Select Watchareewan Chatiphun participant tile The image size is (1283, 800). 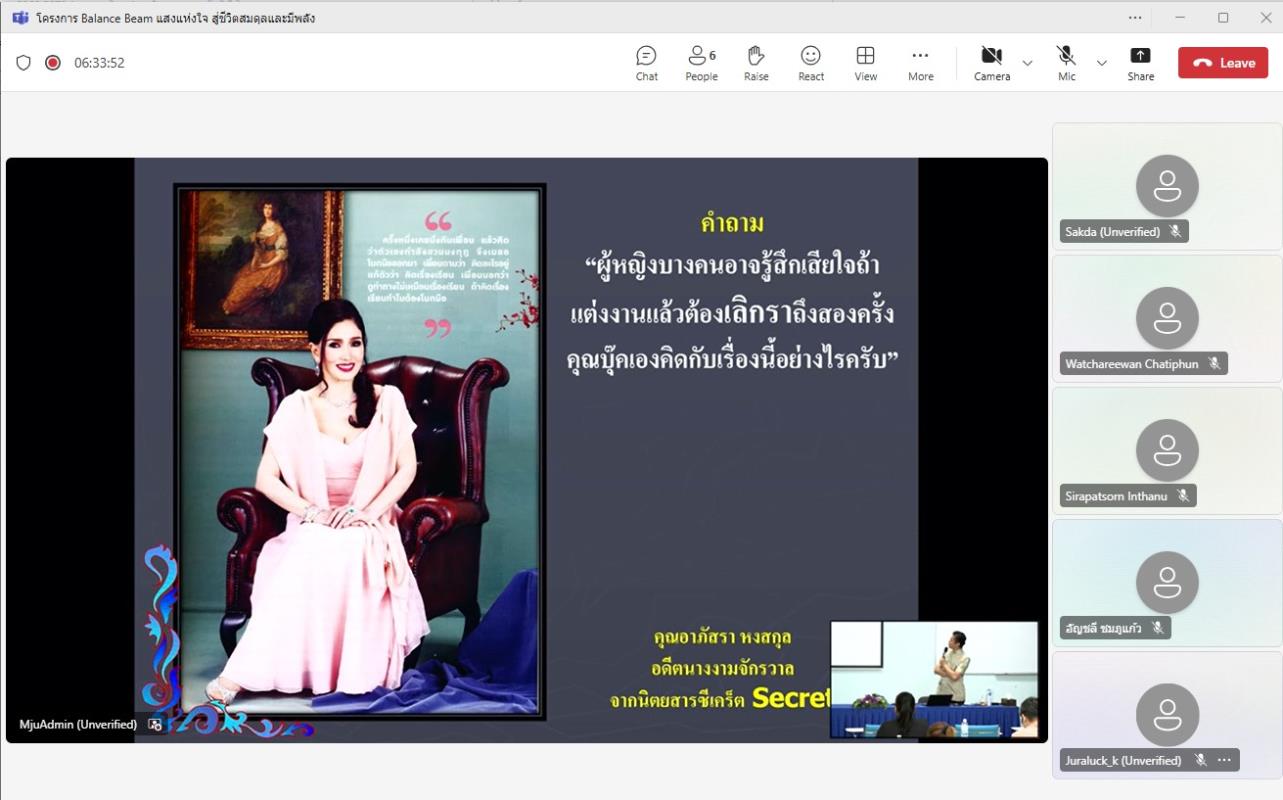[1167, 318]
